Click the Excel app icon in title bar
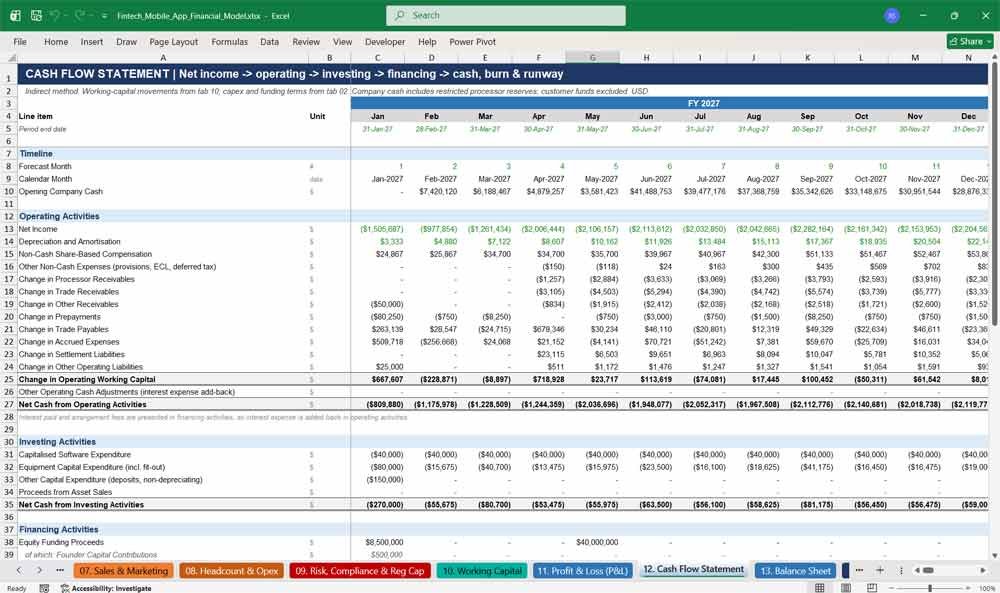1000x593 pixels. click(15, 15)
